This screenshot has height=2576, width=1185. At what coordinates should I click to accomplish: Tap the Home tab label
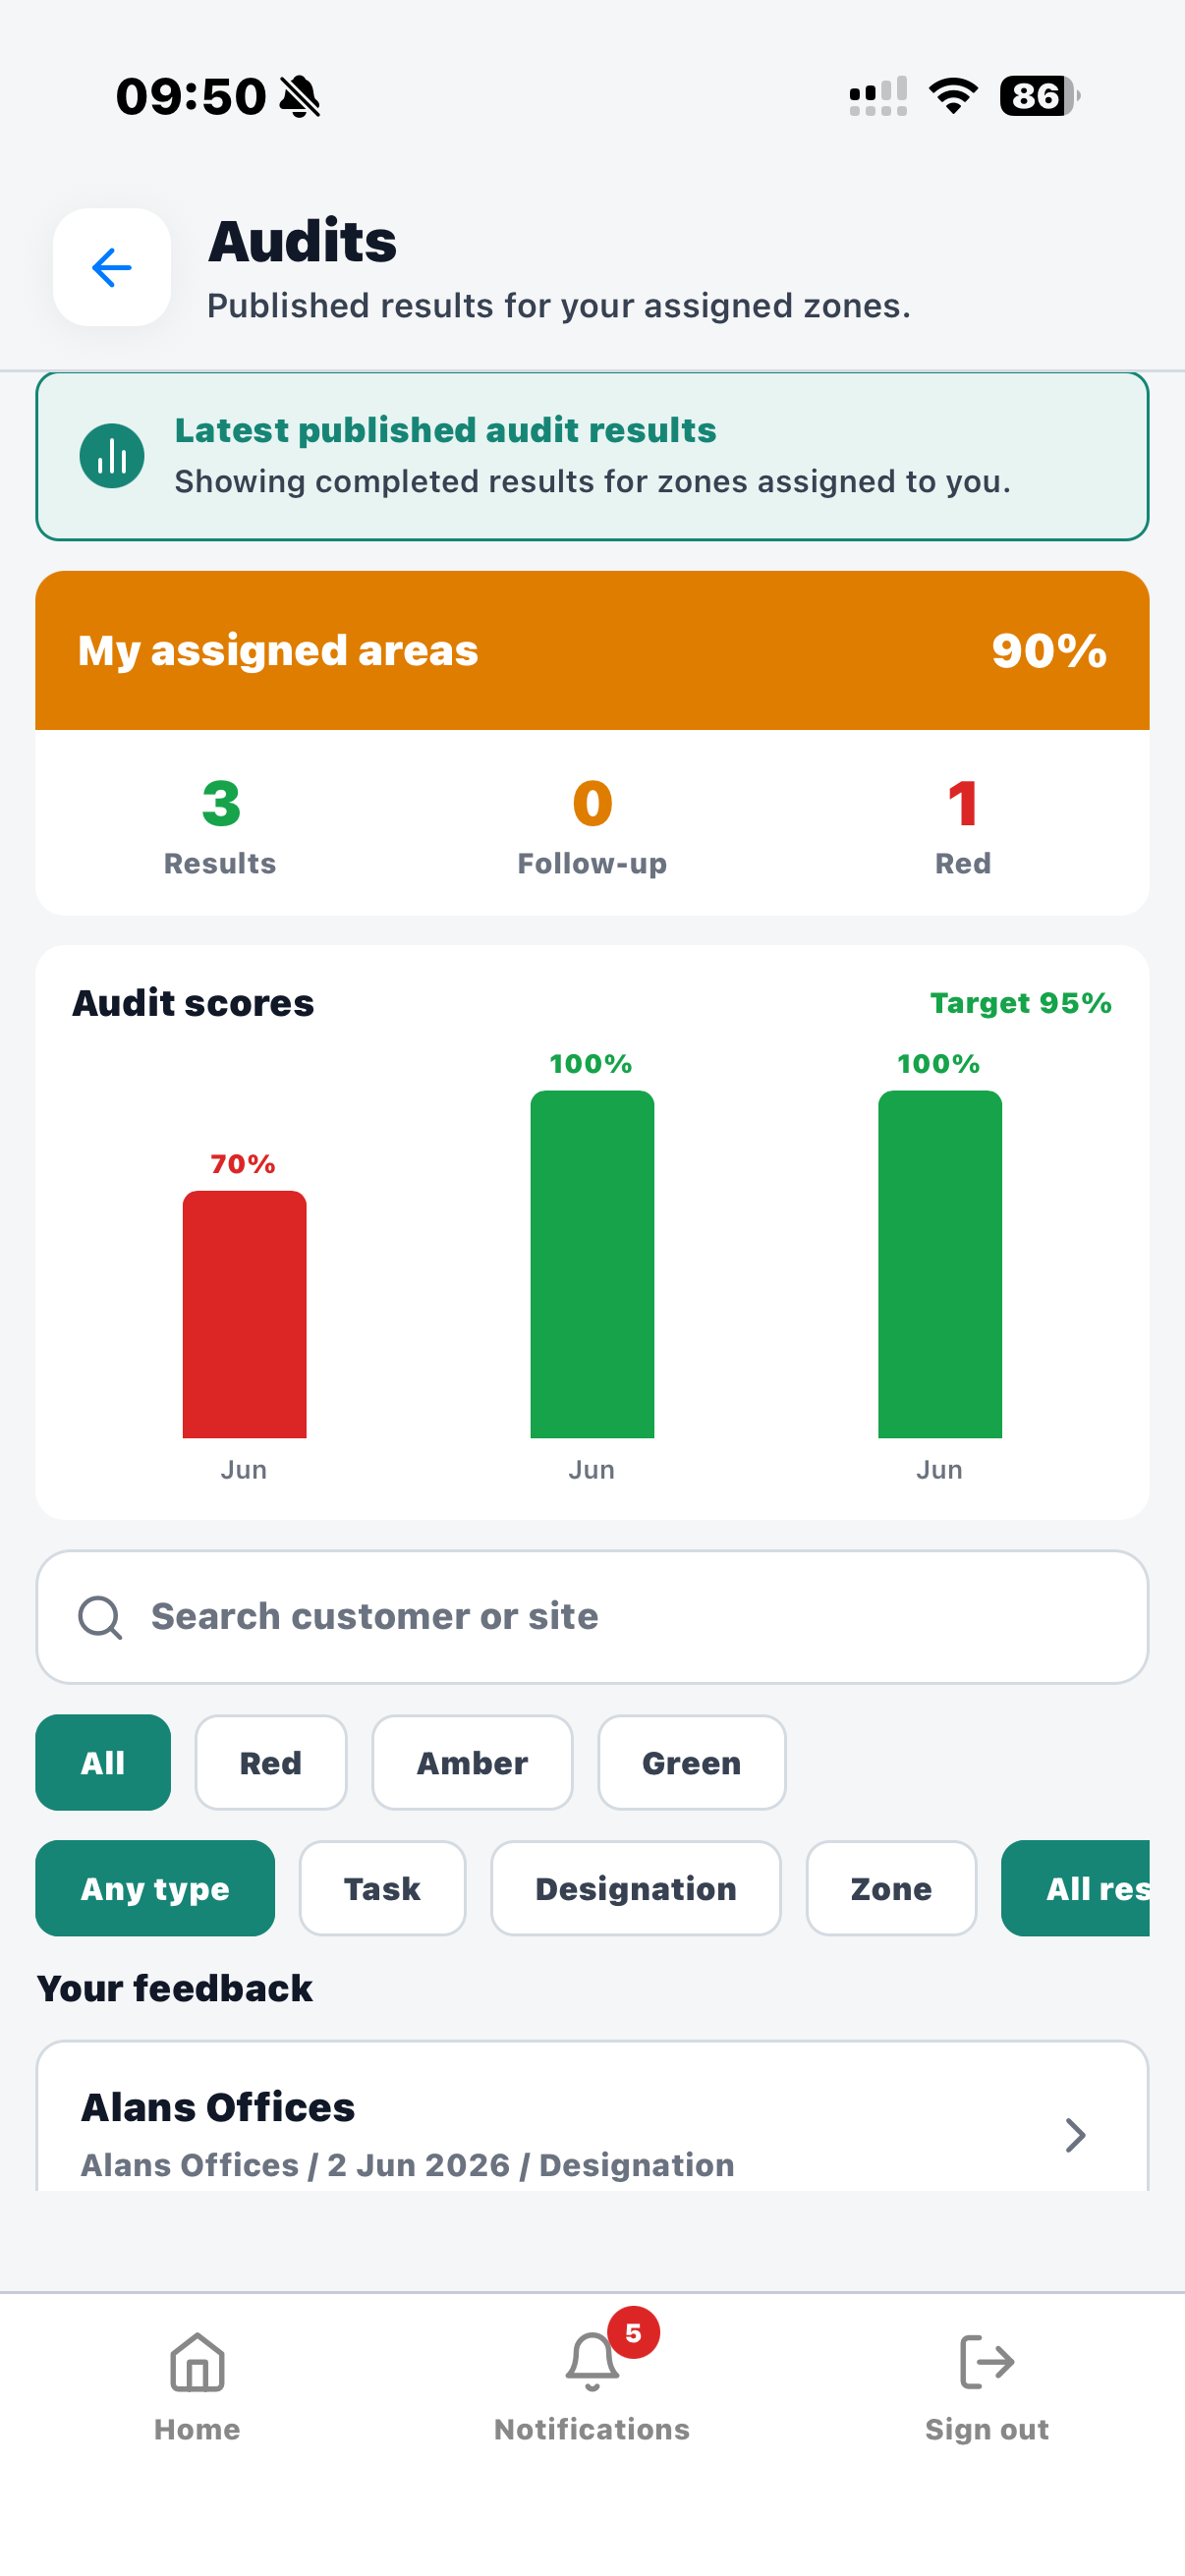pyautogui.click(x=197, y=2430)
